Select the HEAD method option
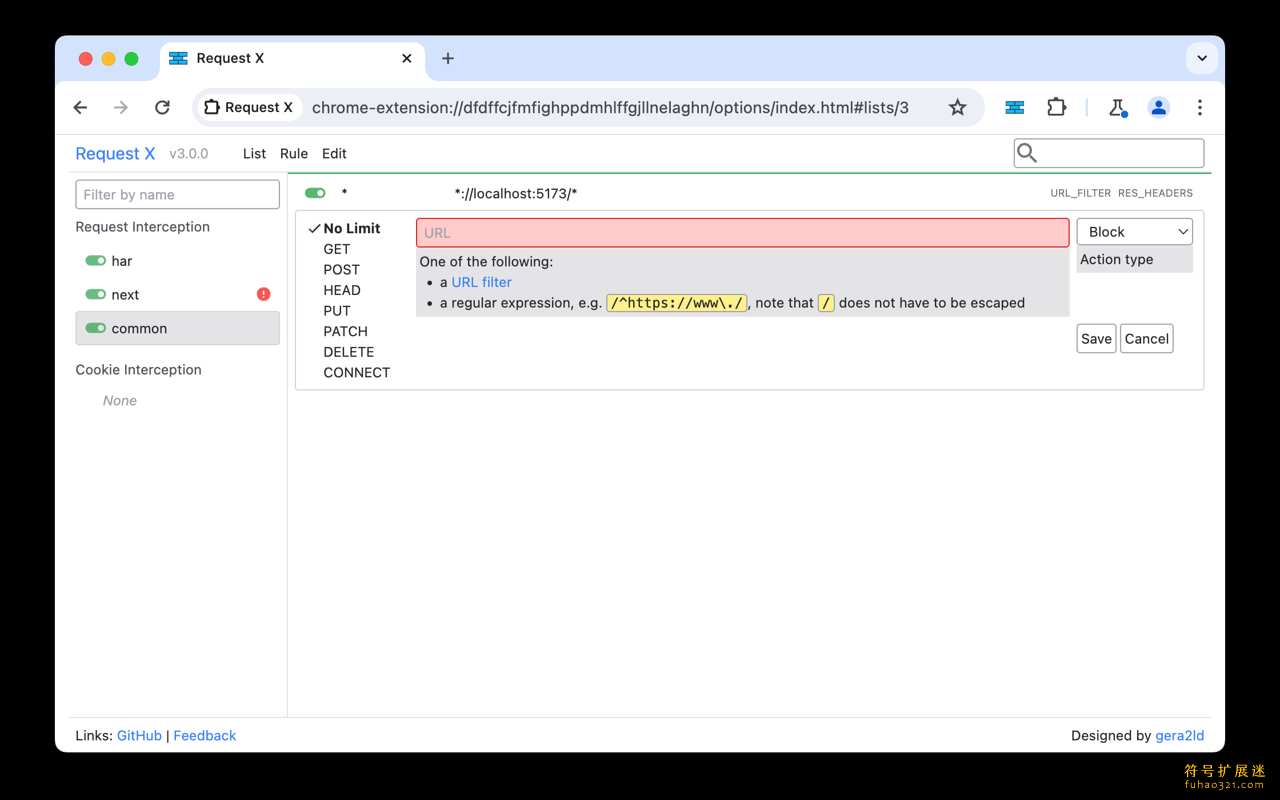The height and width of the screenshot is (800, 1280). click(342, 290)
